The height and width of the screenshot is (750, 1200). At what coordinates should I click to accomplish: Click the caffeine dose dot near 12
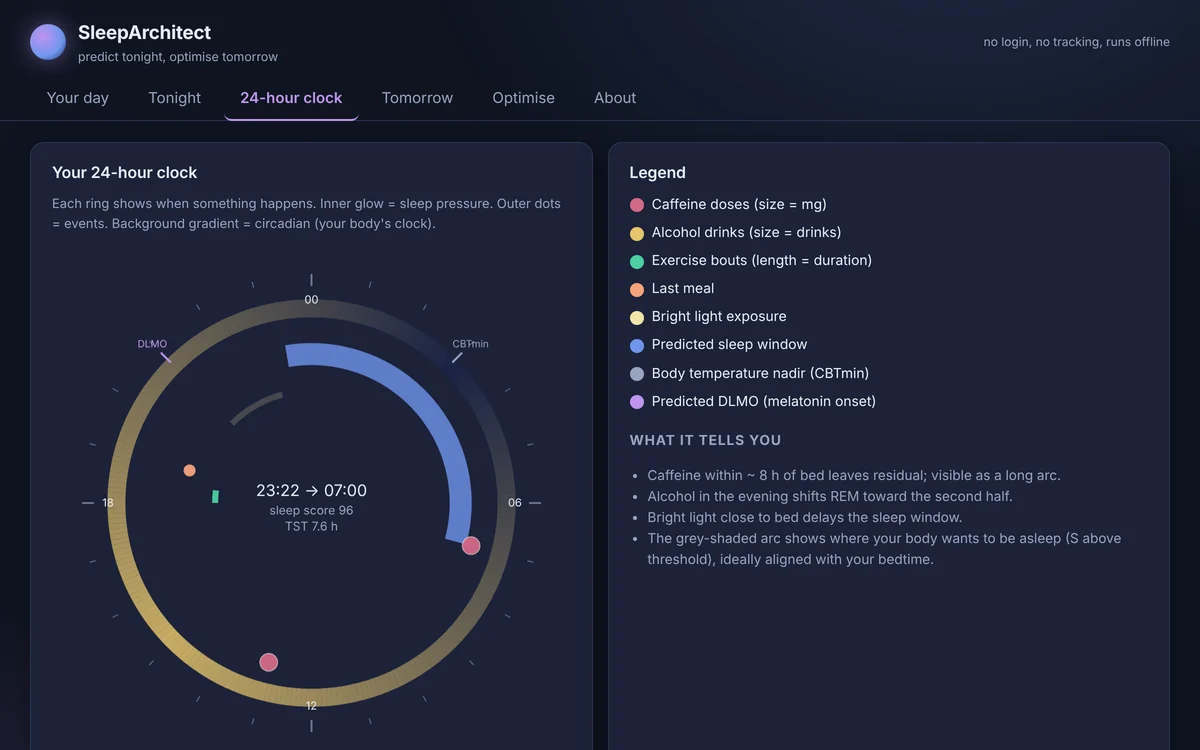click(268, 662)
